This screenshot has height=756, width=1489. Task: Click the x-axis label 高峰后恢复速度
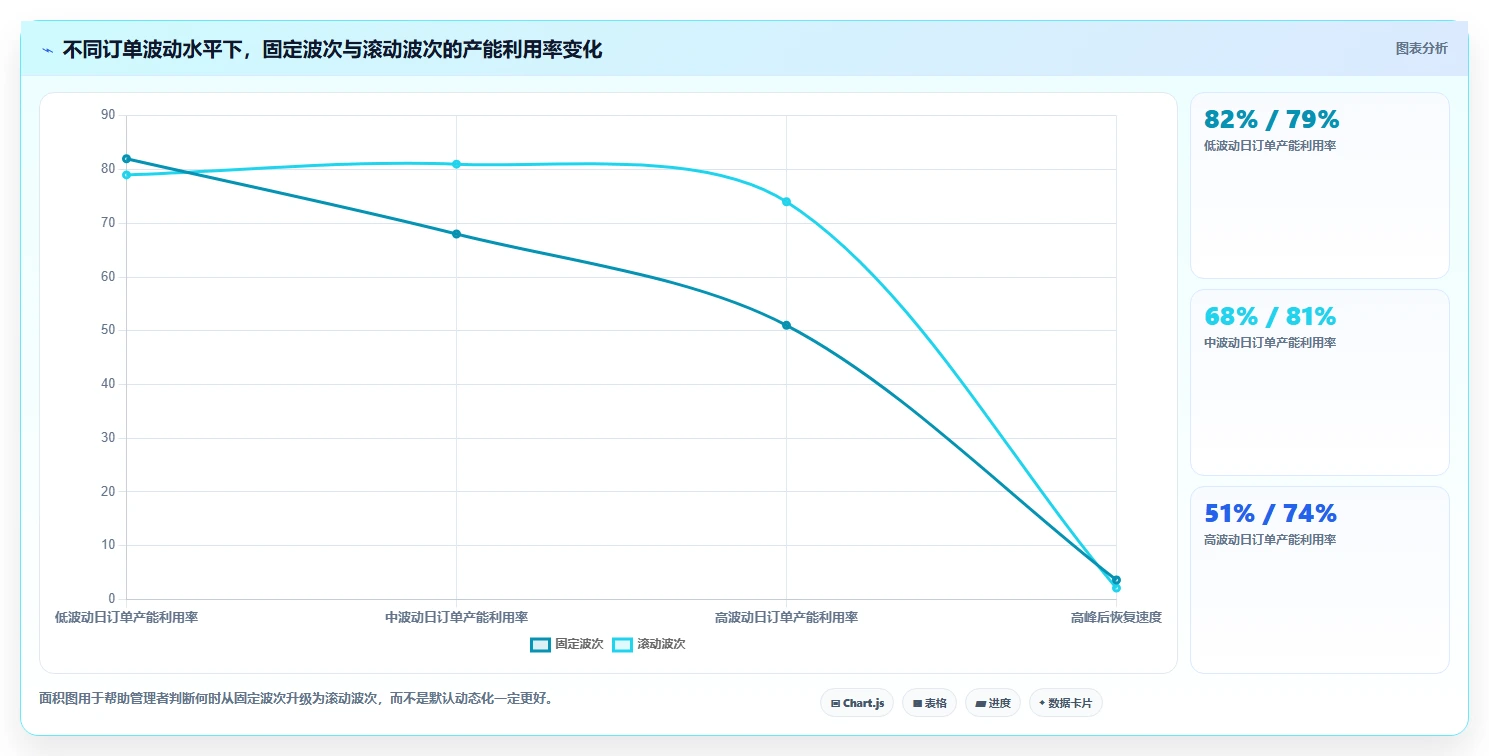1116,617
